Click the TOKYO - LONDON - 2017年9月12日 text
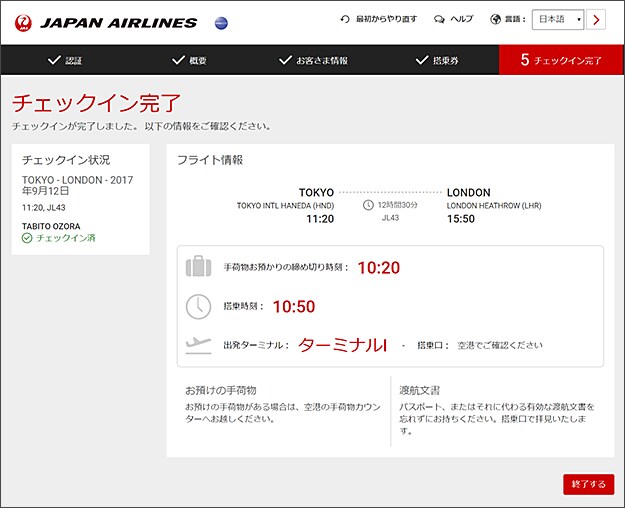The height and width of the screenshot is (508, 625). point(77,185)
